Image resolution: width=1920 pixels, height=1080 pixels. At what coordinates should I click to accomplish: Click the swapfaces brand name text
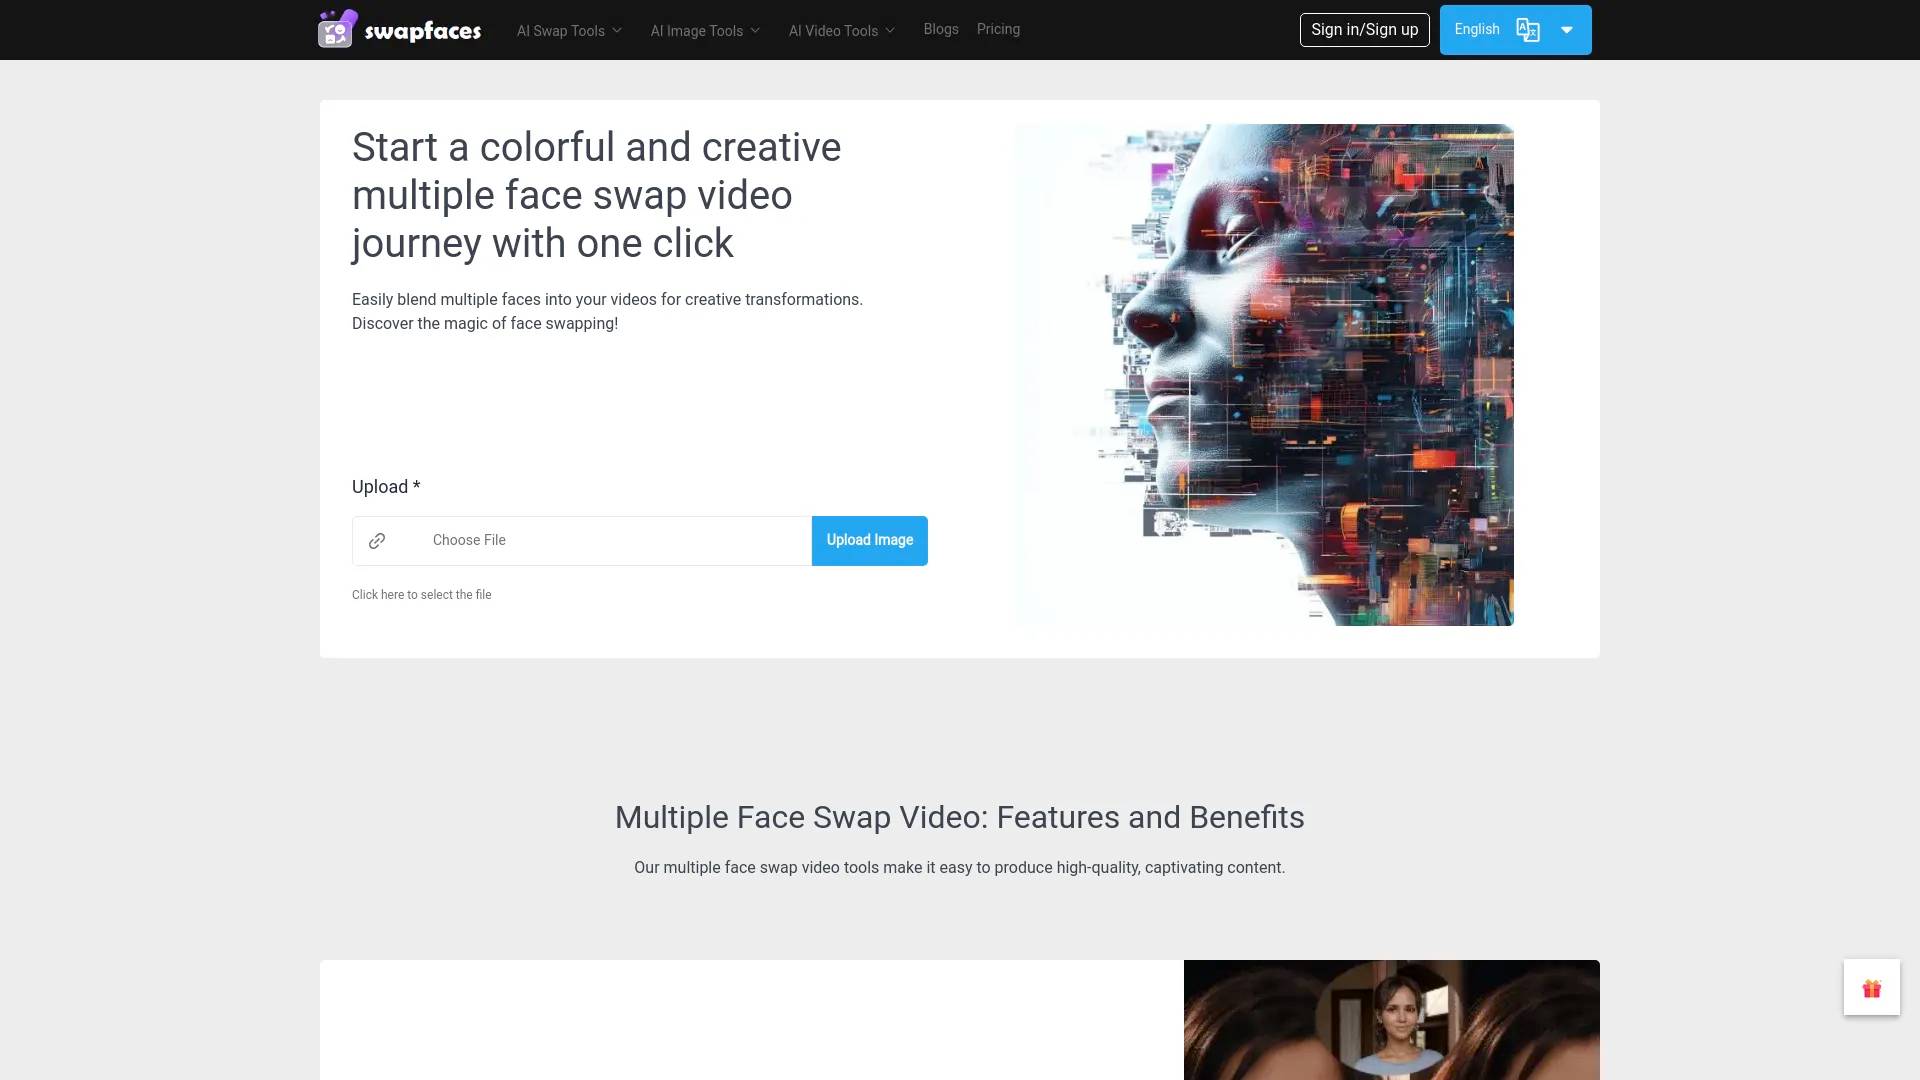click(423, 31)
